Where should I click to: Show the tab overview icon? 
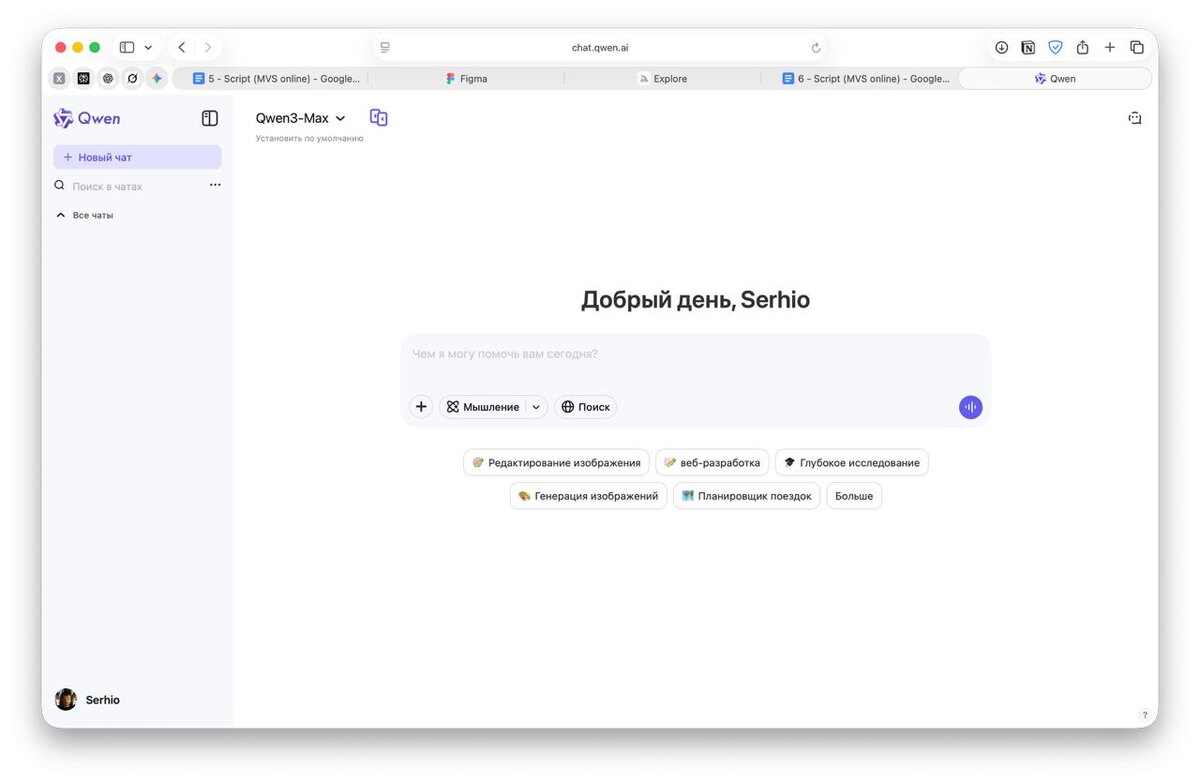coord(1137,47)
